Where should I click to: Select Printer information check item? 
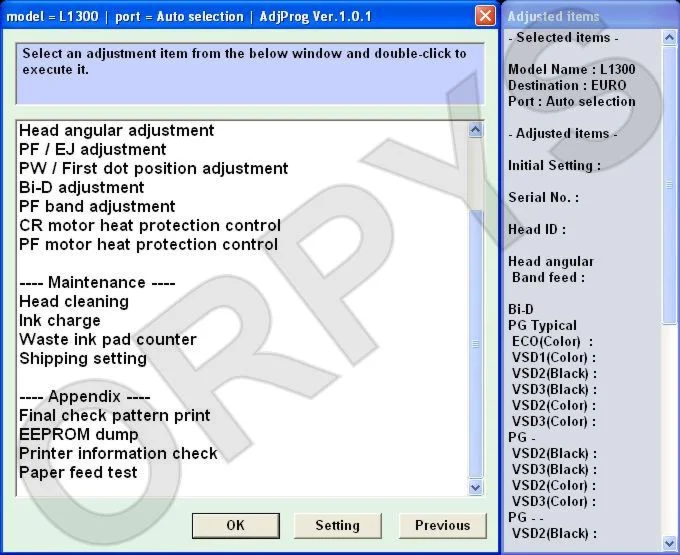pyautogui.click(x=118, y=454)
